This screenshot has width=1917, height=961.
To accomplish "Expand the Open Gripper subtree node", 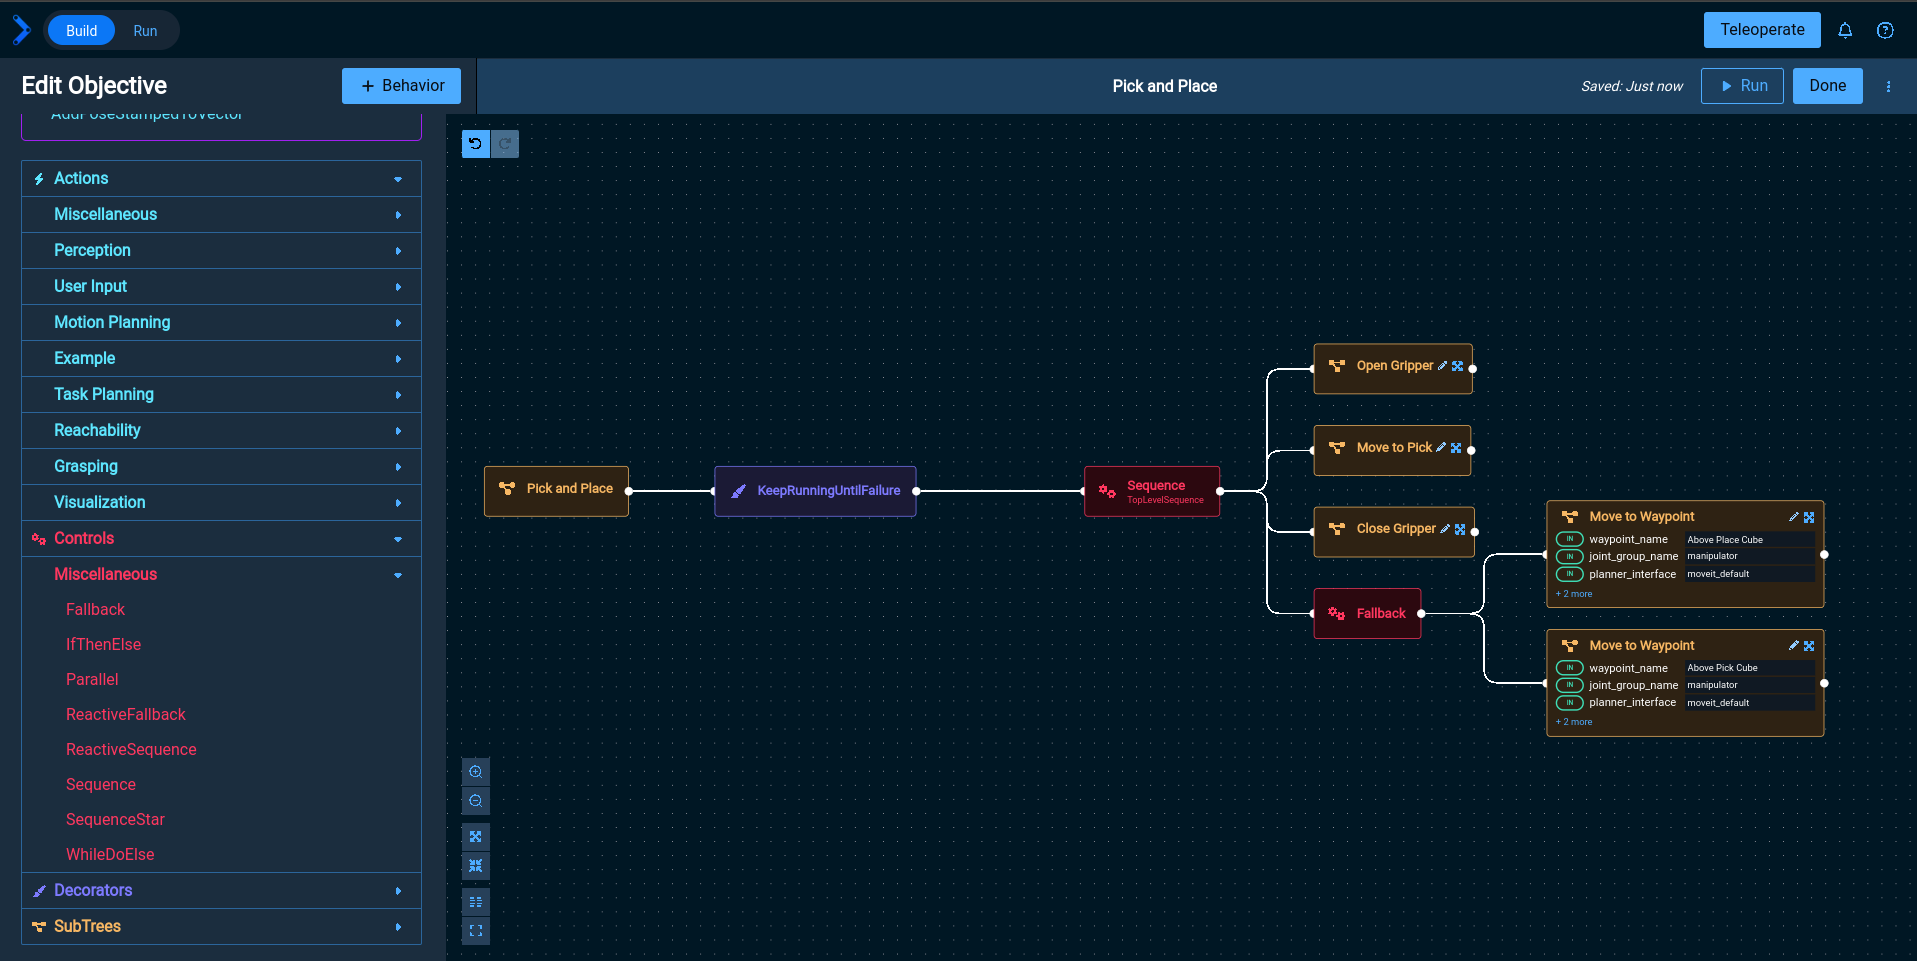I will tap(1457, 366).
